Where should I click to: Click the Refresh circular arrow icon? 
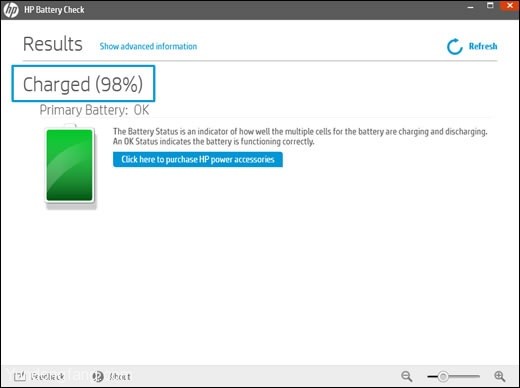click(x=454, y=47)
